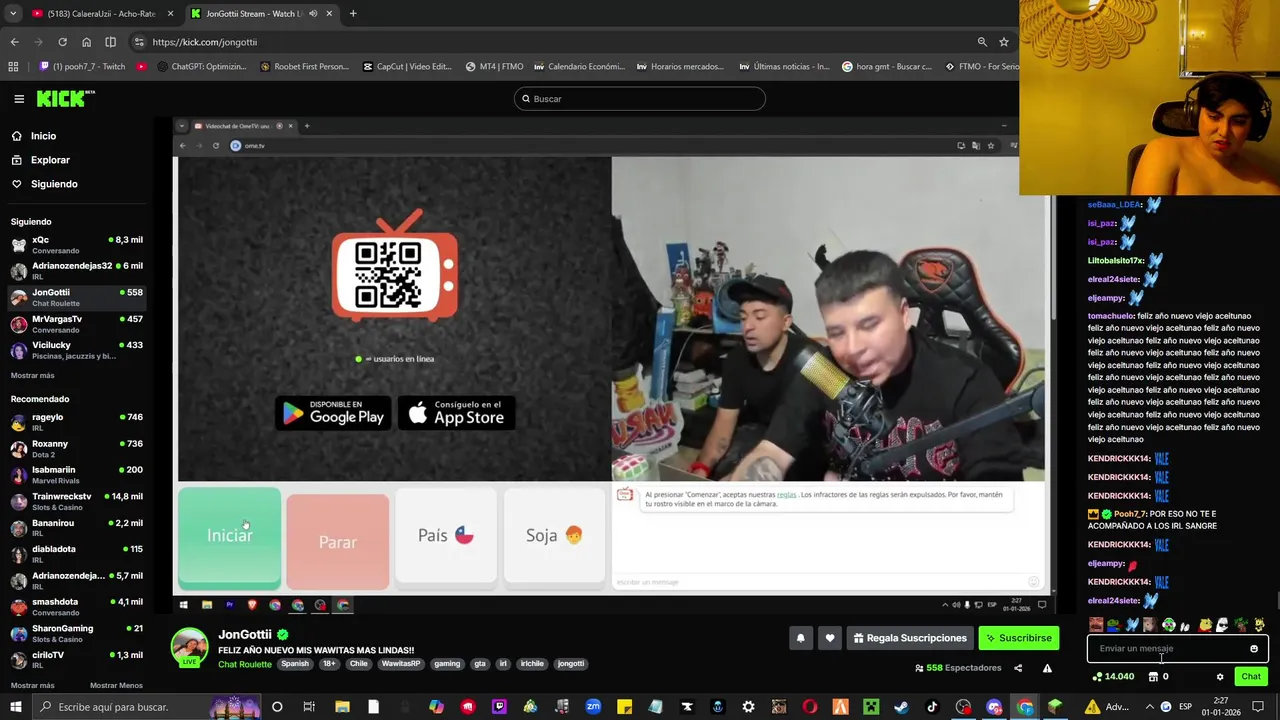The height and width of the screenshot is (720, 1280).
Task: Open Task View on the taskbar
Action: coord(309,707)
